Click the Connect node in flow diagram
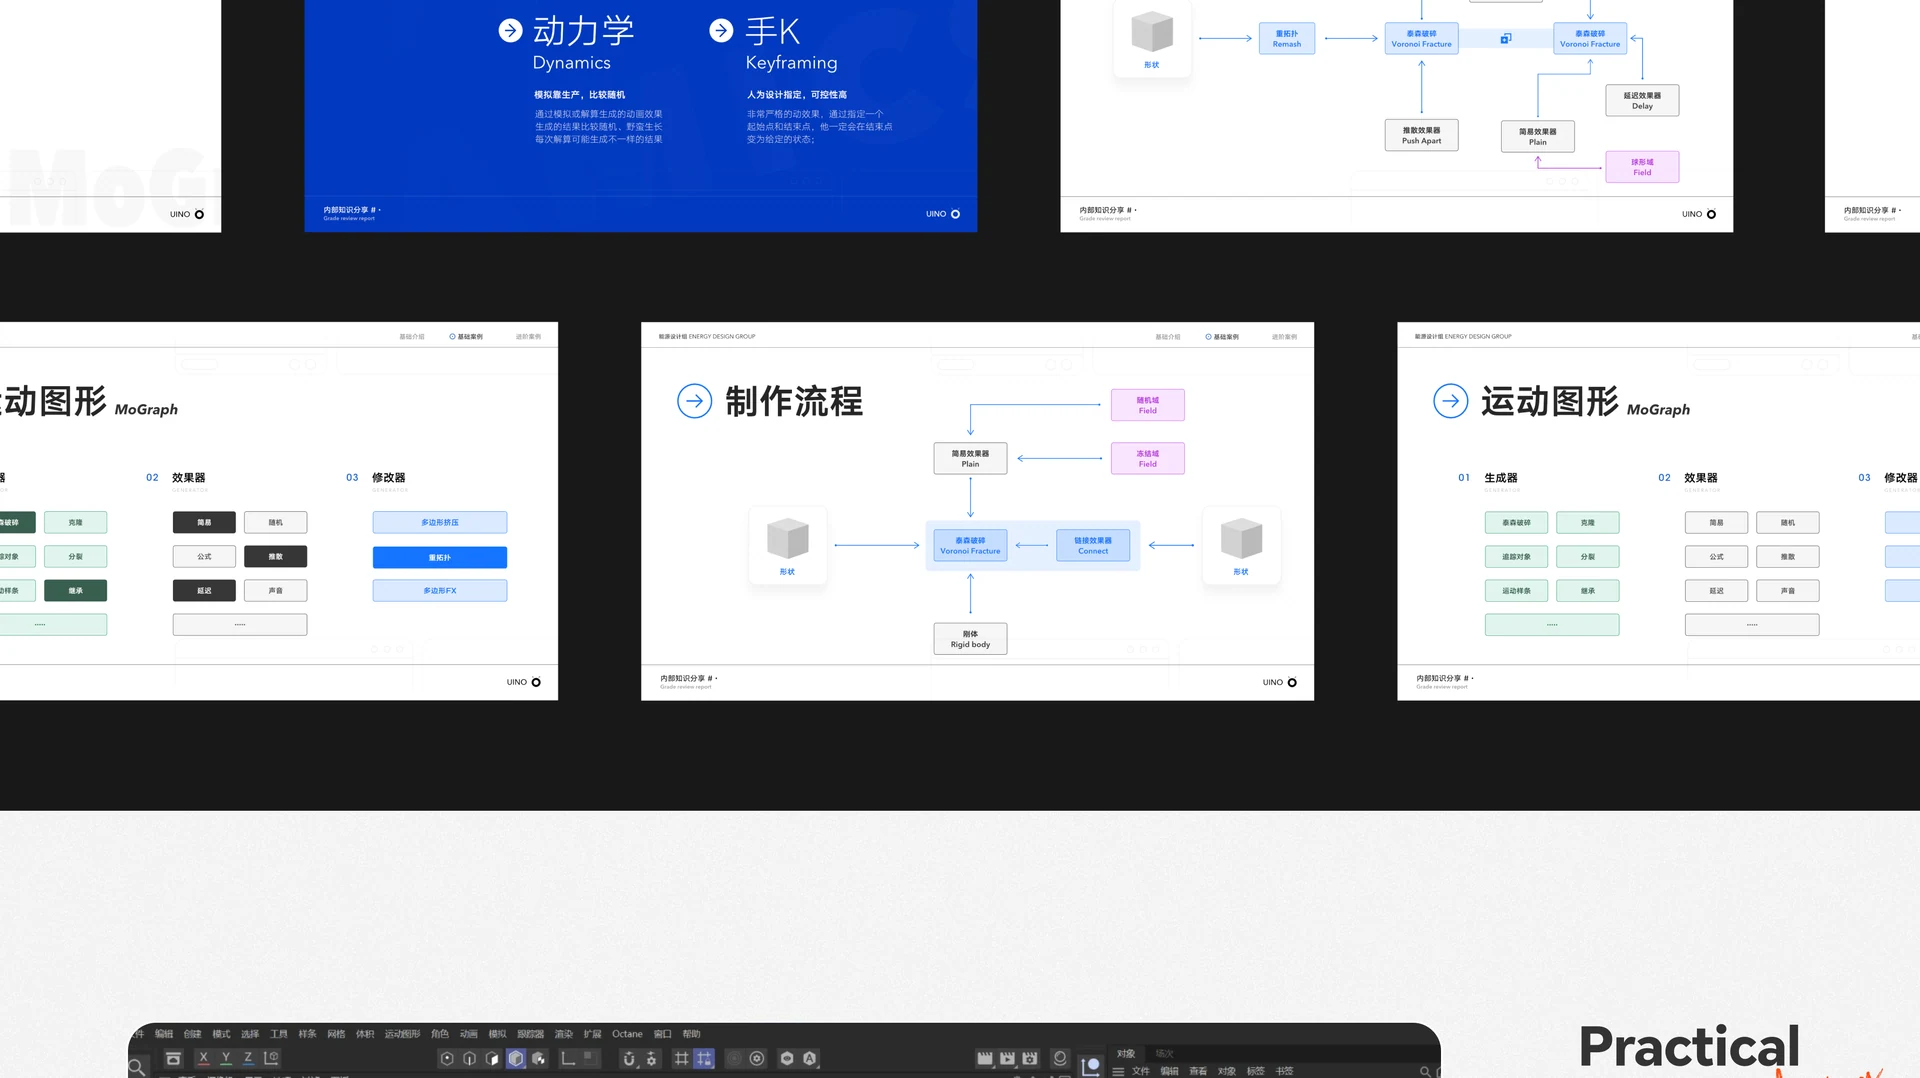The width and height of the screenshot is (1920, 1078). (1093, 546)
